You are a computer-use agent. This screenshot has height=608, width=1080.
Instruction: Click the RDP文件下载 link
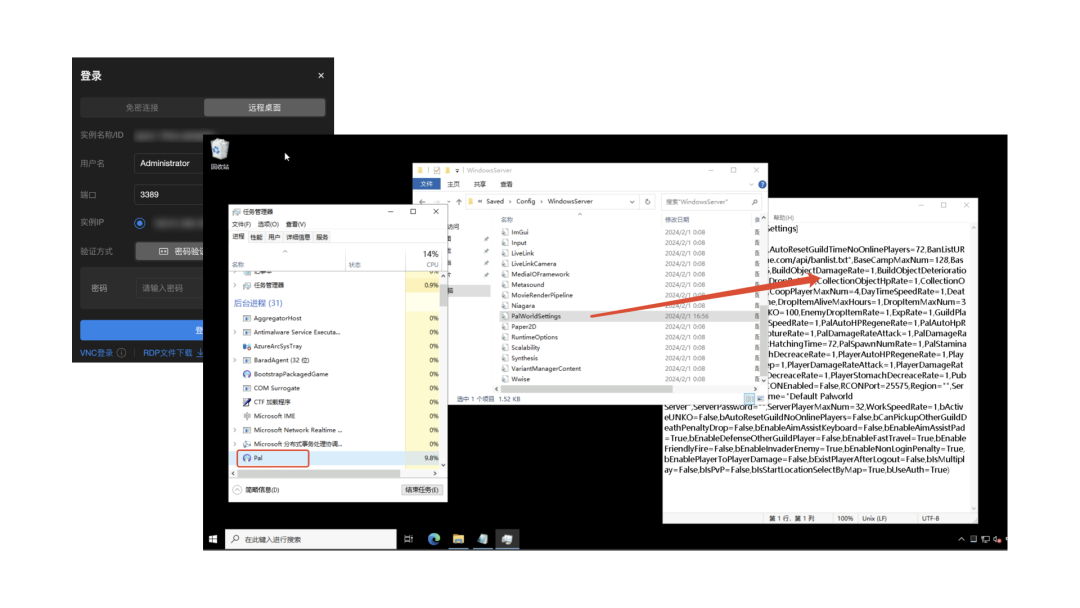(x=168, y=353)
